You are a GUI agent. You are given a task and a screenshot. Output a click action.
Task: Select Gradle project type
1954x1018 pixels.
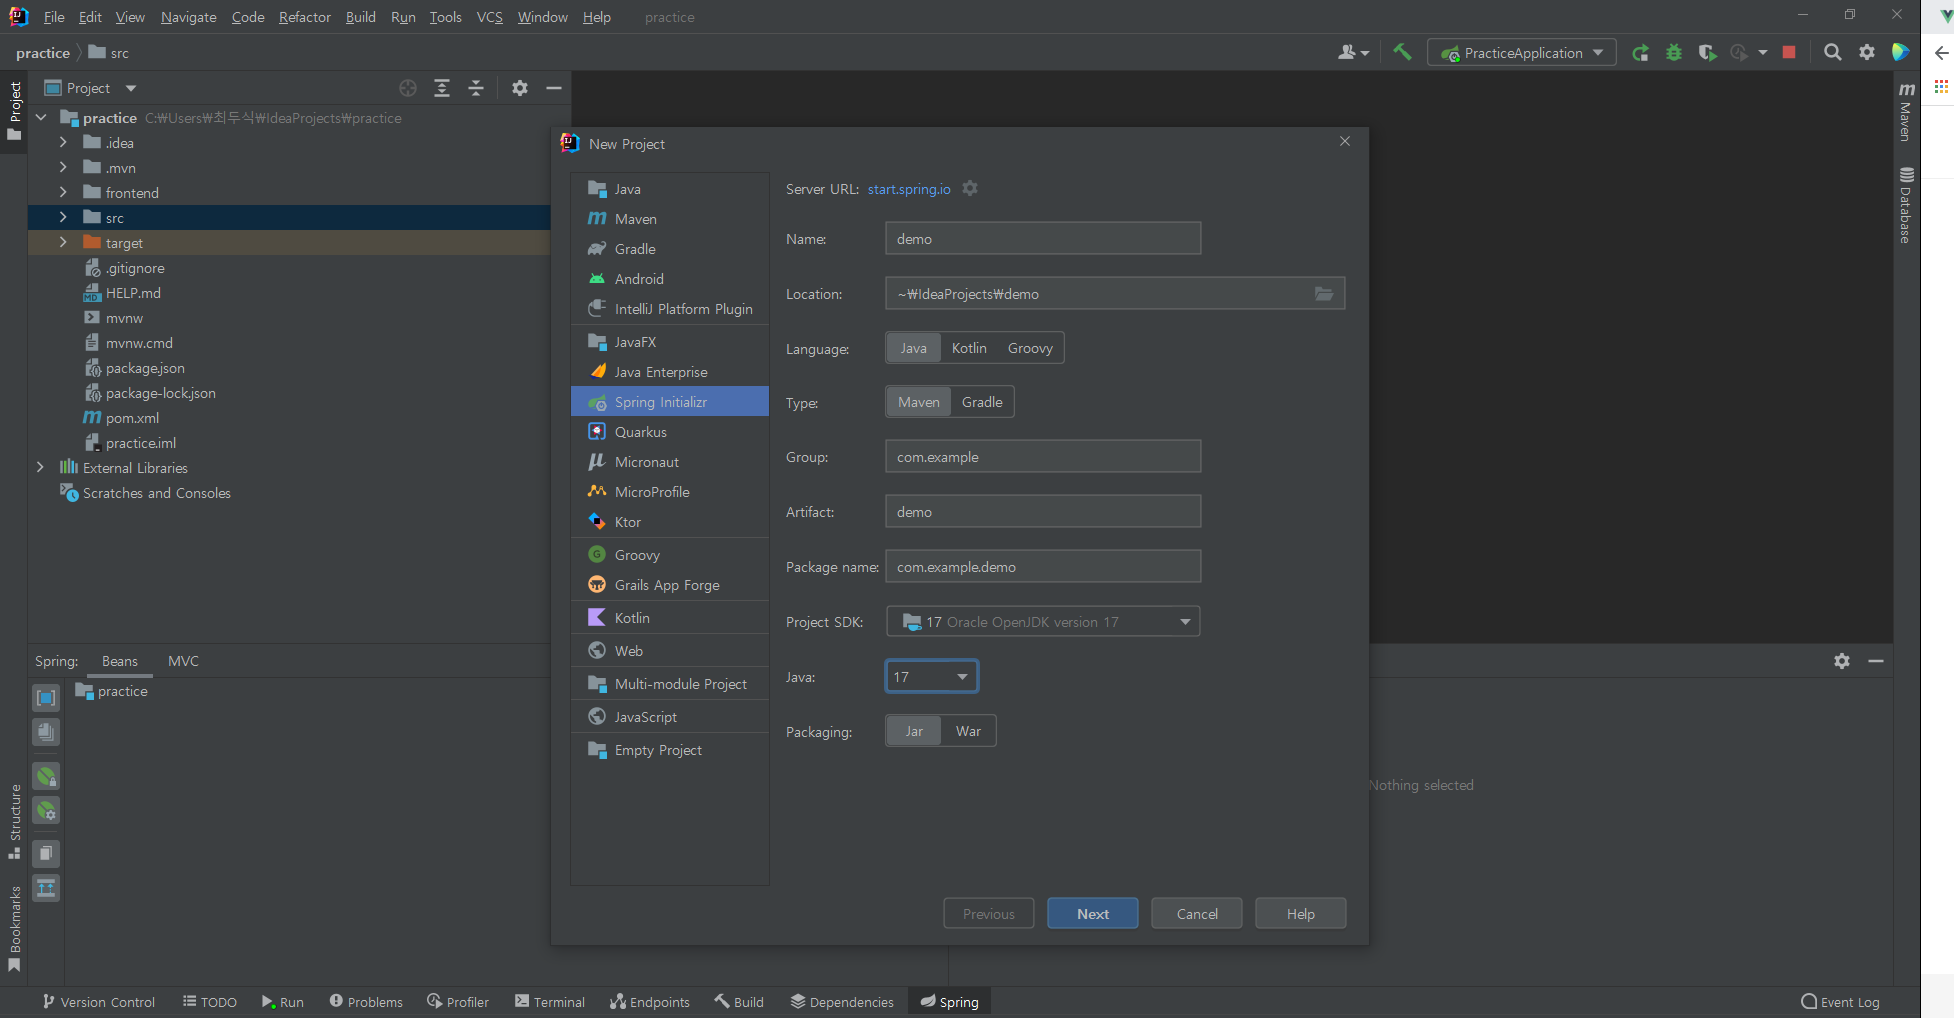coord(982,402)
